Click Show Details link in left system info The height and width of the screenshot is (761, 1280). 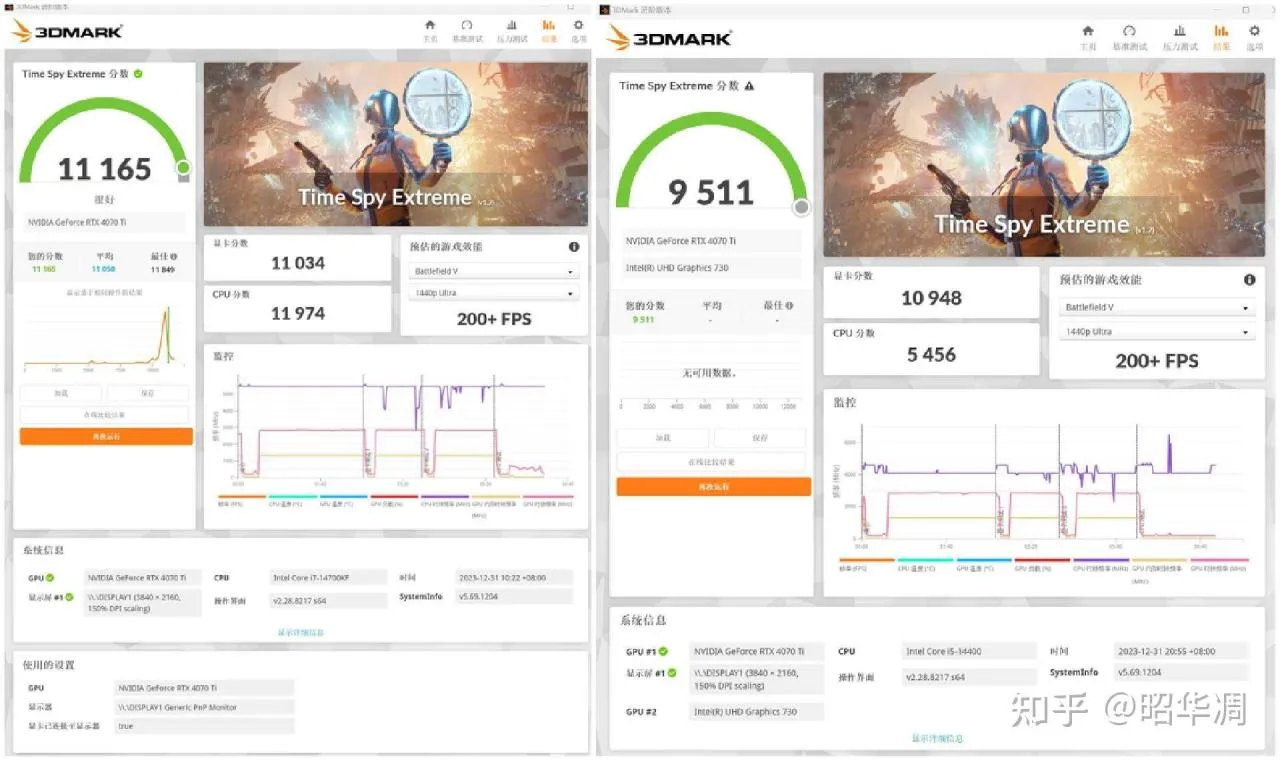point(301,632)
